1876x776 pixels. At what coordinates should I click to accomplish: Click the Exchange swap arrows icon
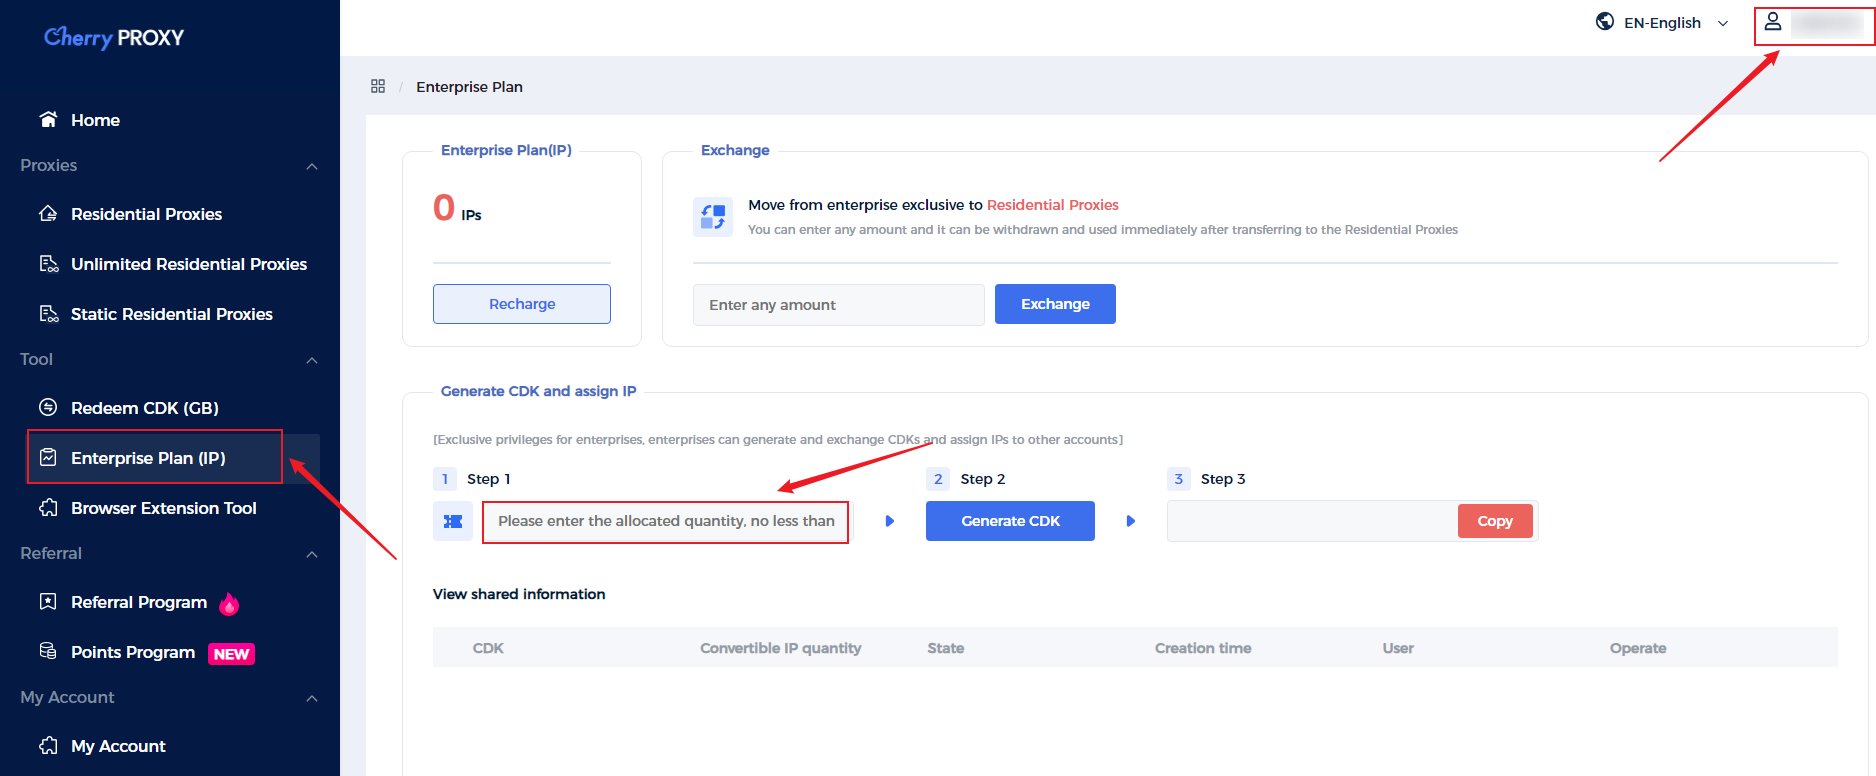click(713, 217)
